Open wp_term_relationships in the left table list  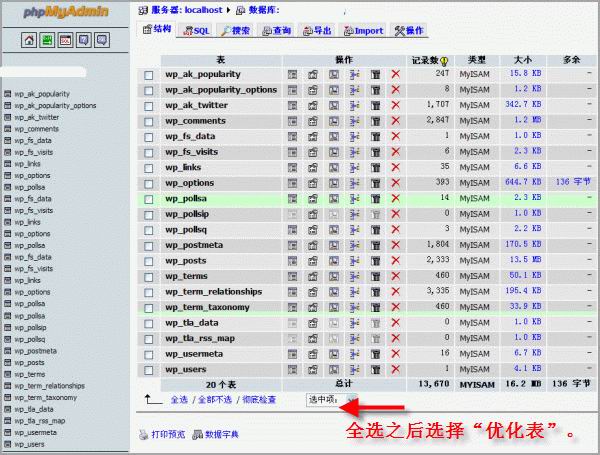pyautogui.click(x=50, y=386)
